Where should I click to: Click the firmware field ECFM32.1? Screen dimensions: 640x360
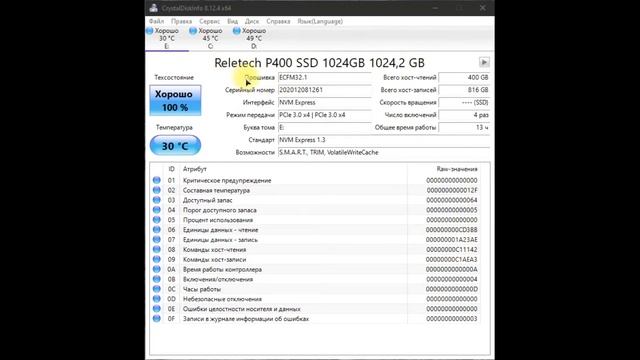tap(324, 77)
